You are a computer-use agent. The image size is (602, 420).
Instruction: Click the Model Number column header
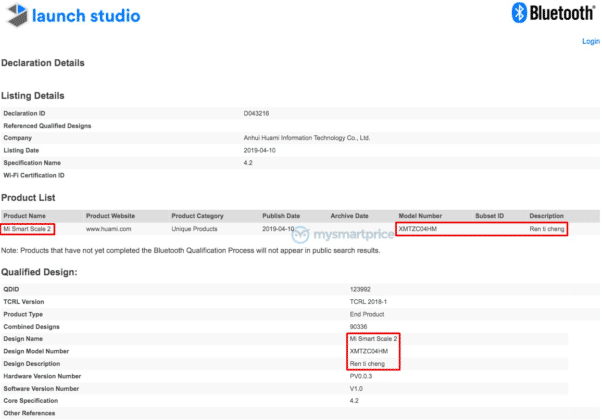pos(420,216)
